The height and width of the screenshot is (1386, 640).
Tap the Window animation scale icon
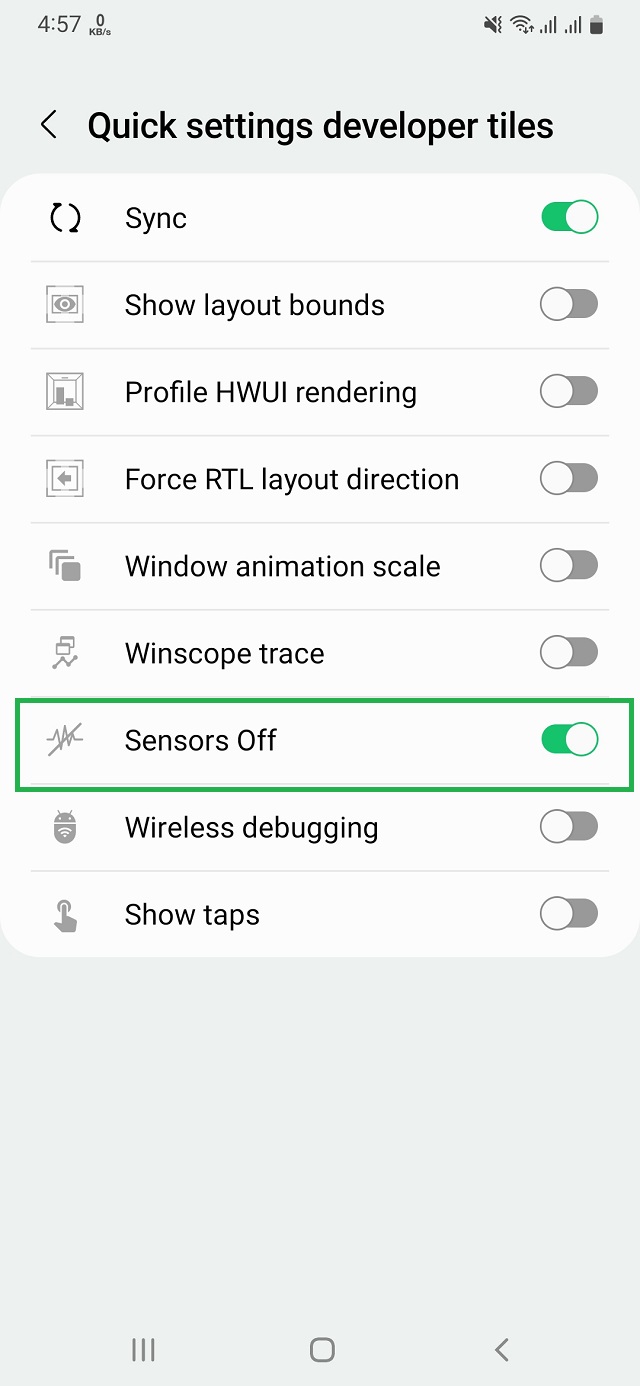[x=65, y=566]
